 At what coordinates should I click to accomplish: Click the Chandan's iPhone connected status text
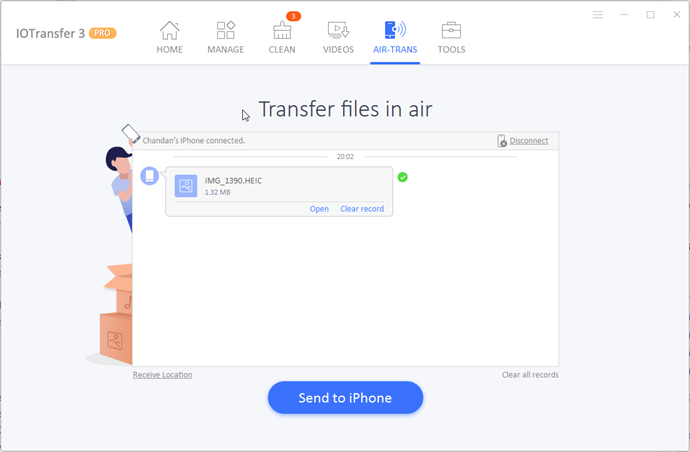pos(194,141)
